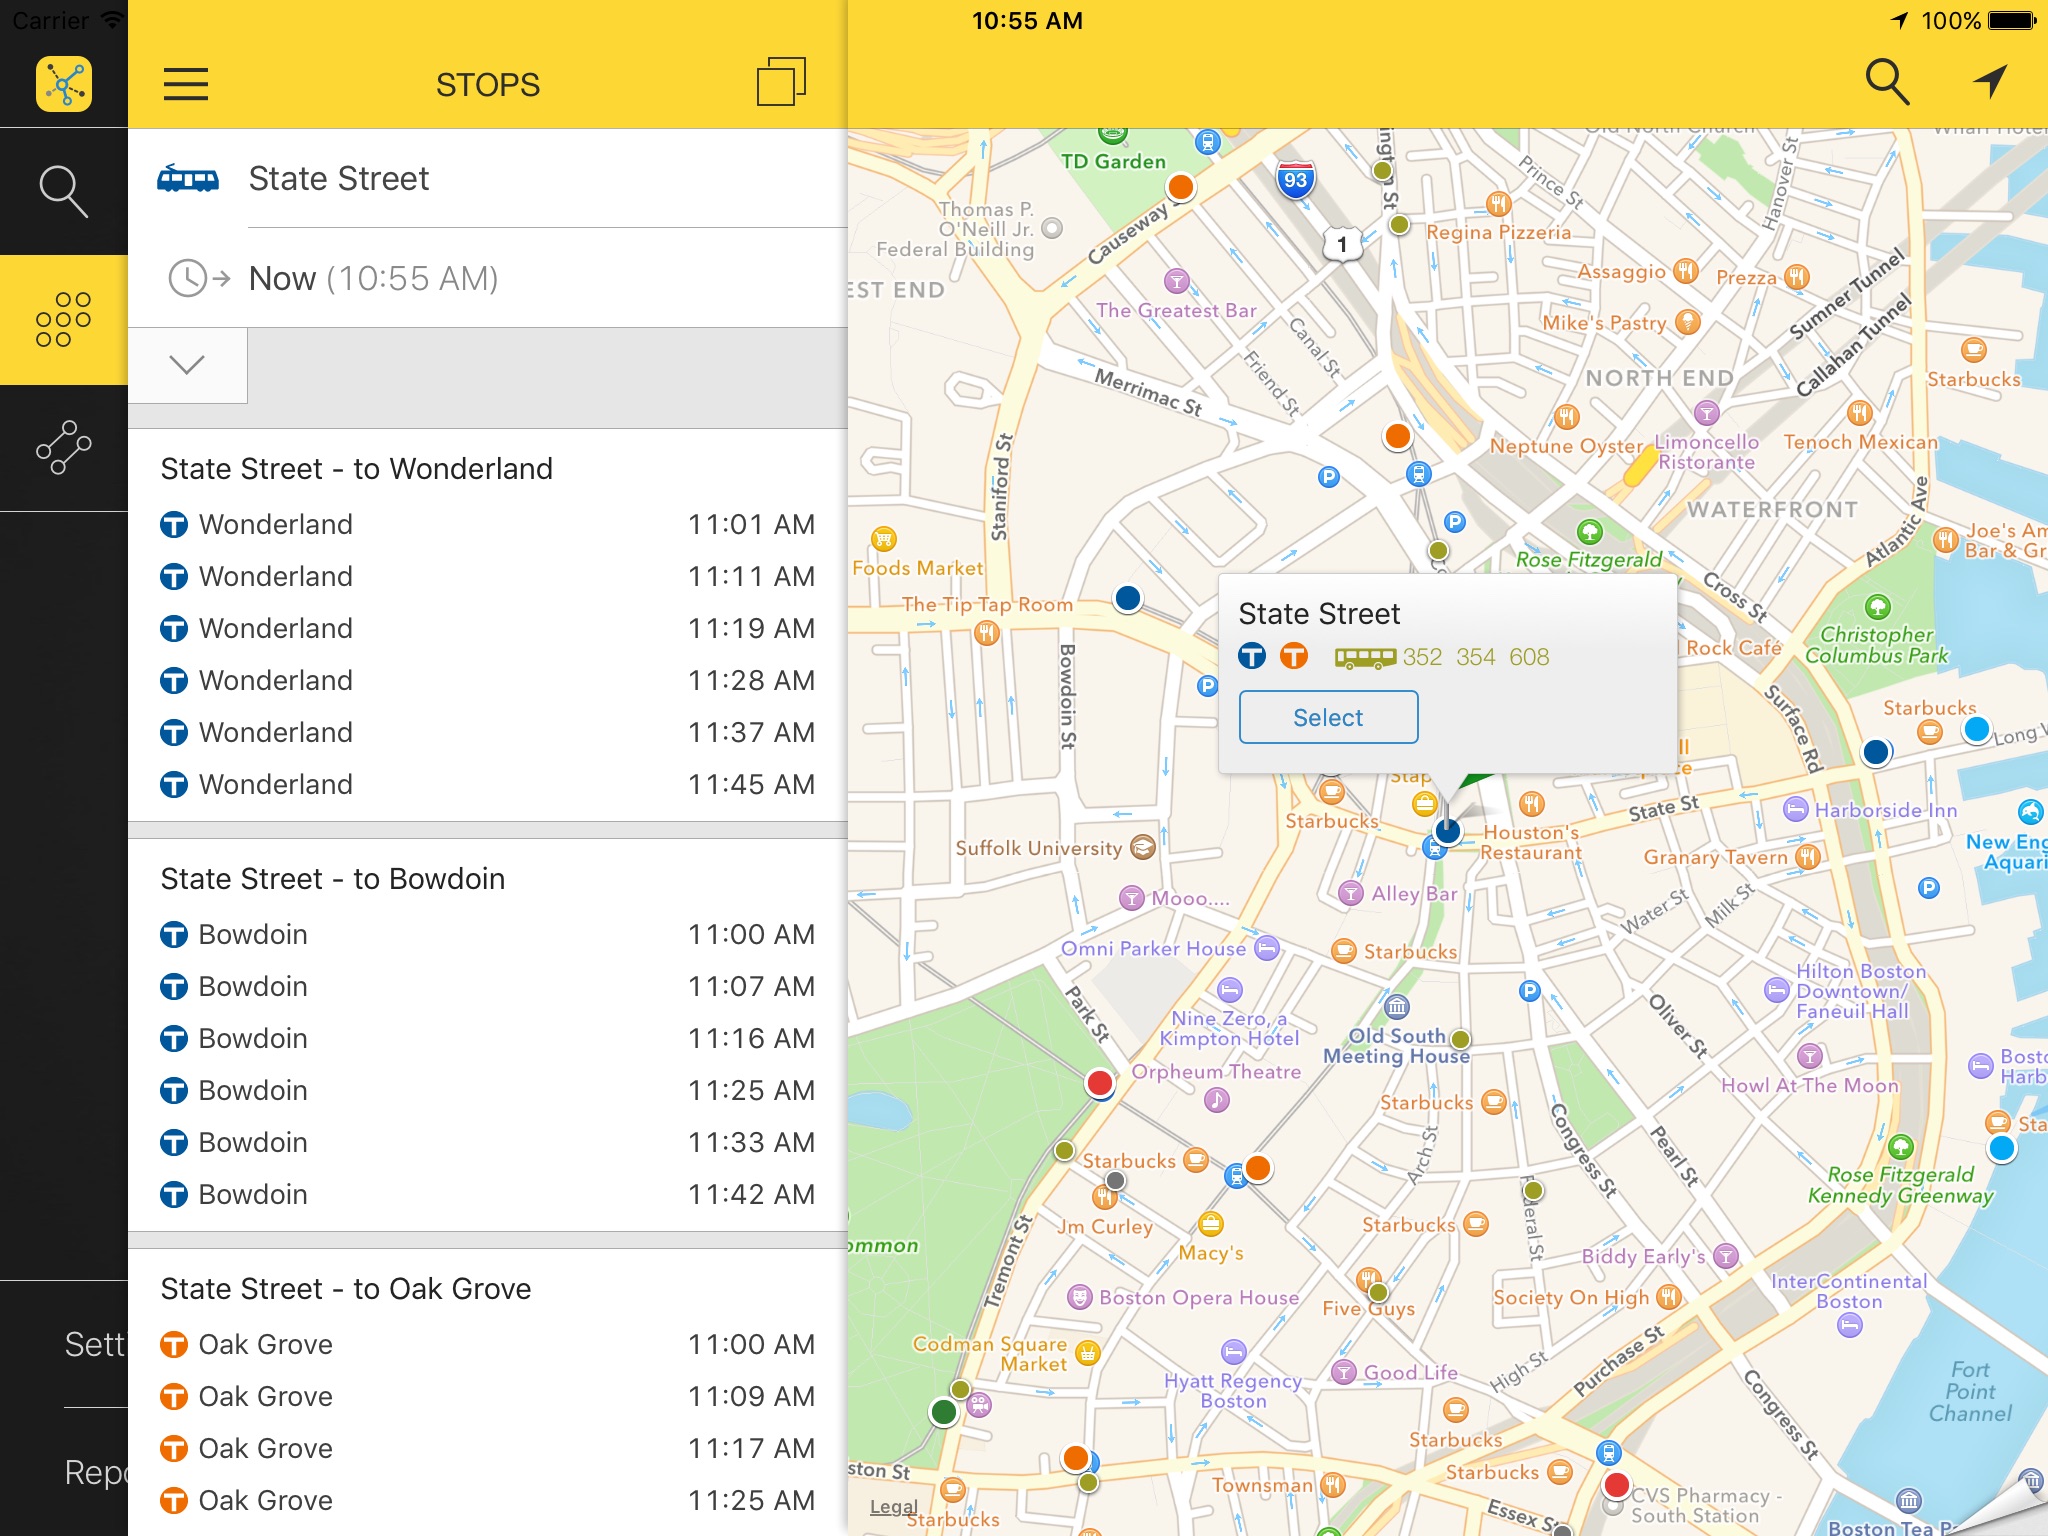Tap the yellow app logo icon
Viewport: 2048px width, 1536px height.
coord(64,84)
